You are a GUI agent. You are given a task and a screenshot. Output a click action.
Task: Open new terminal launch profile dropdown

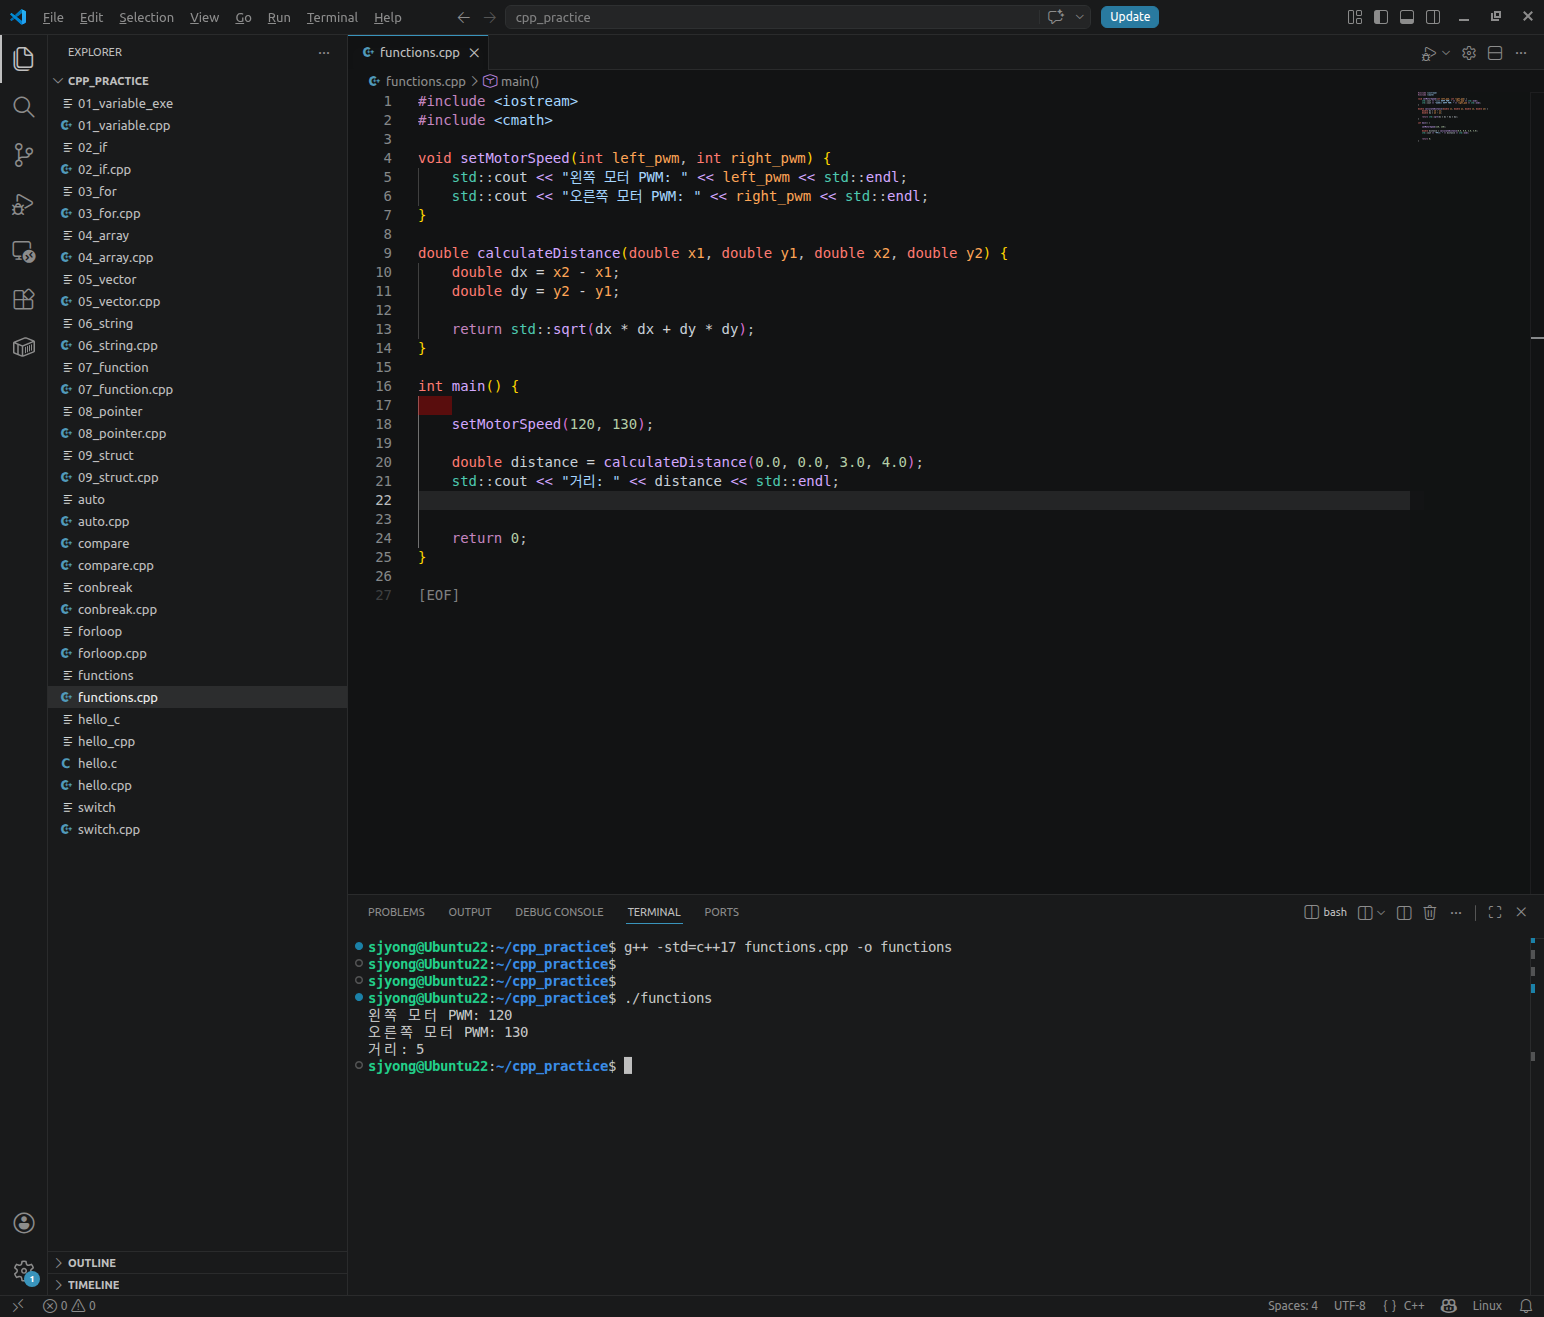[1381, 912]
